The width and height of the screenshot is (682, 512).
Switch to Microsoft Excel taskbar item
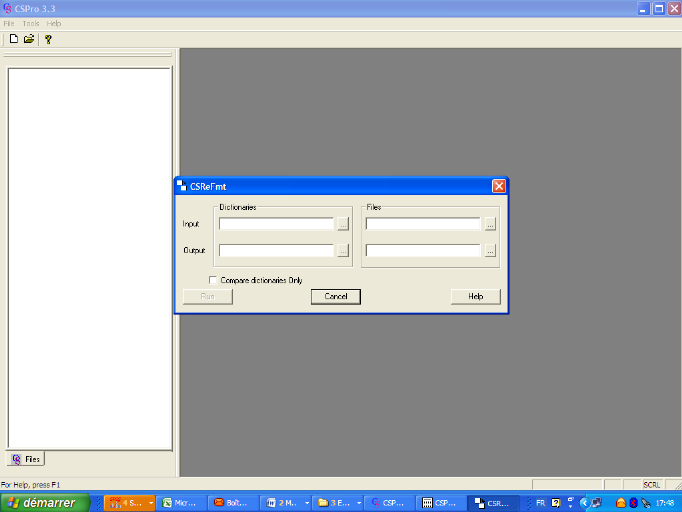181,503
